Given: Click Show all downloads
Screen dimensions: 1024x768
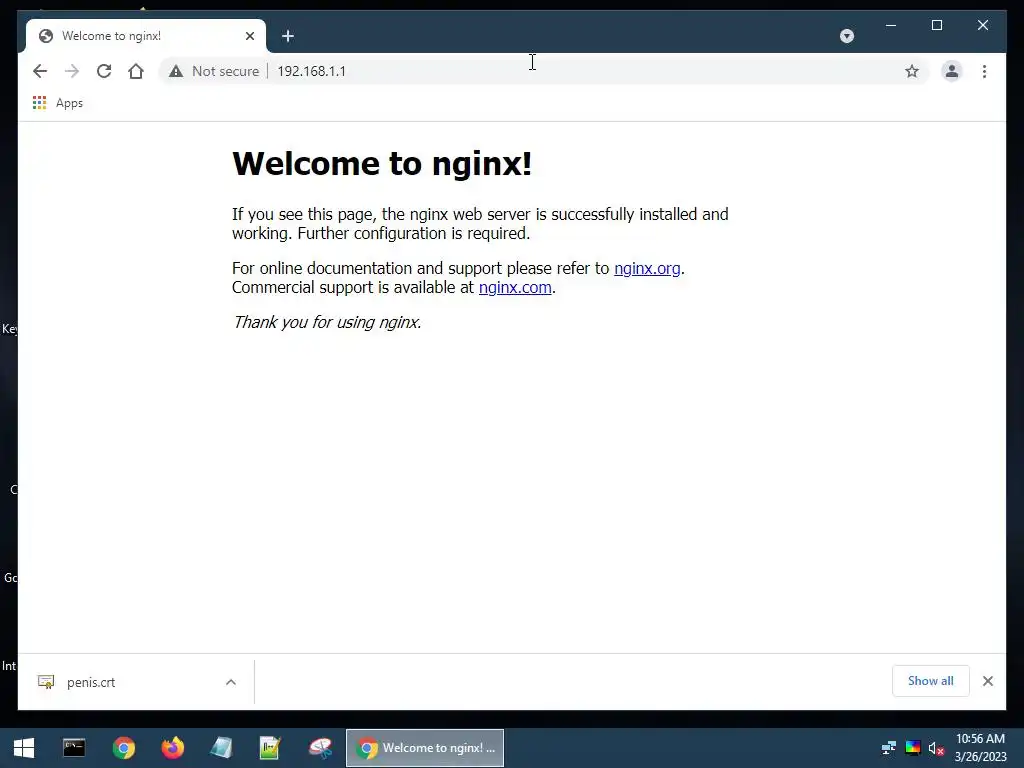Looking at the screenshot, I should [931, 681].
